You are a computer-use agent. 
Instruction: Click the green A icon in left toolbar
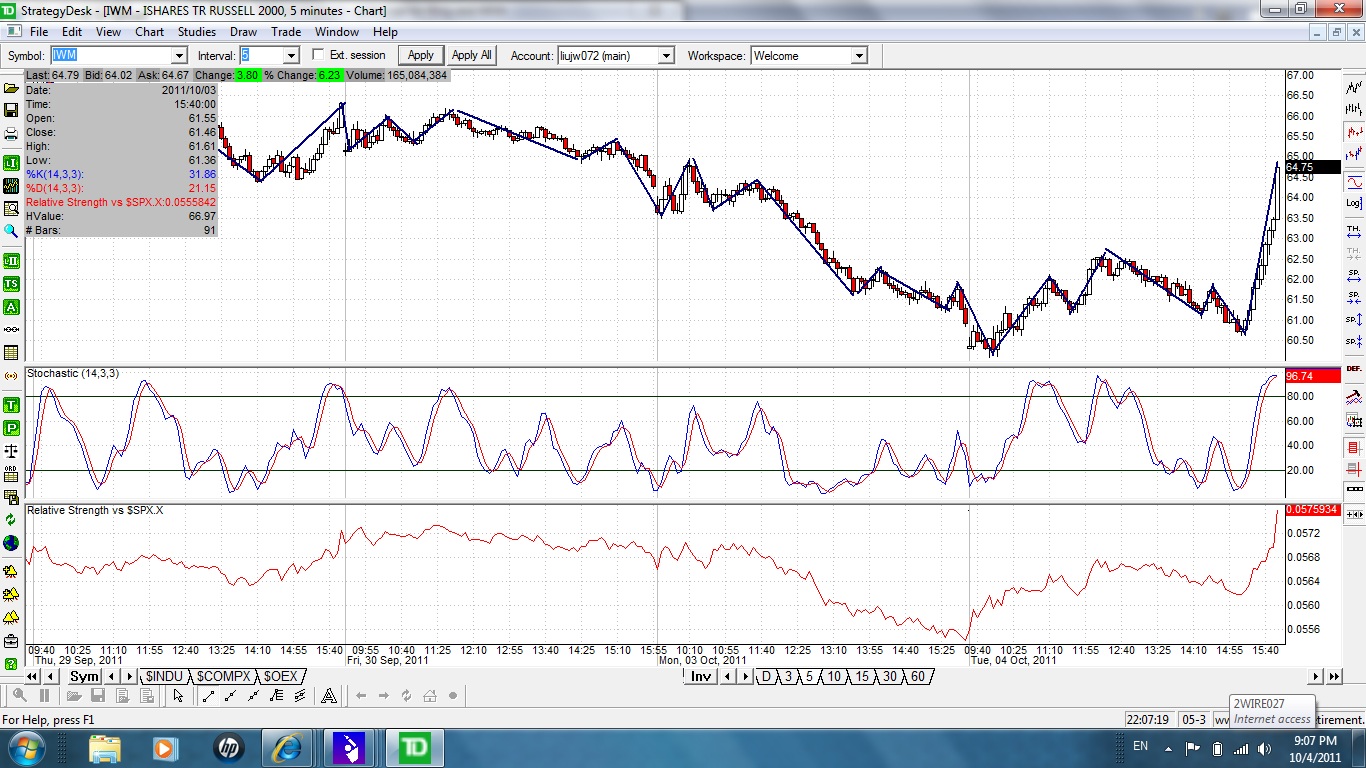(11, 307)
